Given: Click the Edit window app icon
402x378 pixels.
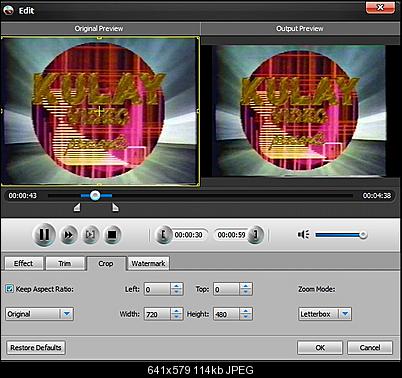Looking at the screenshot, I should (8, 10).
